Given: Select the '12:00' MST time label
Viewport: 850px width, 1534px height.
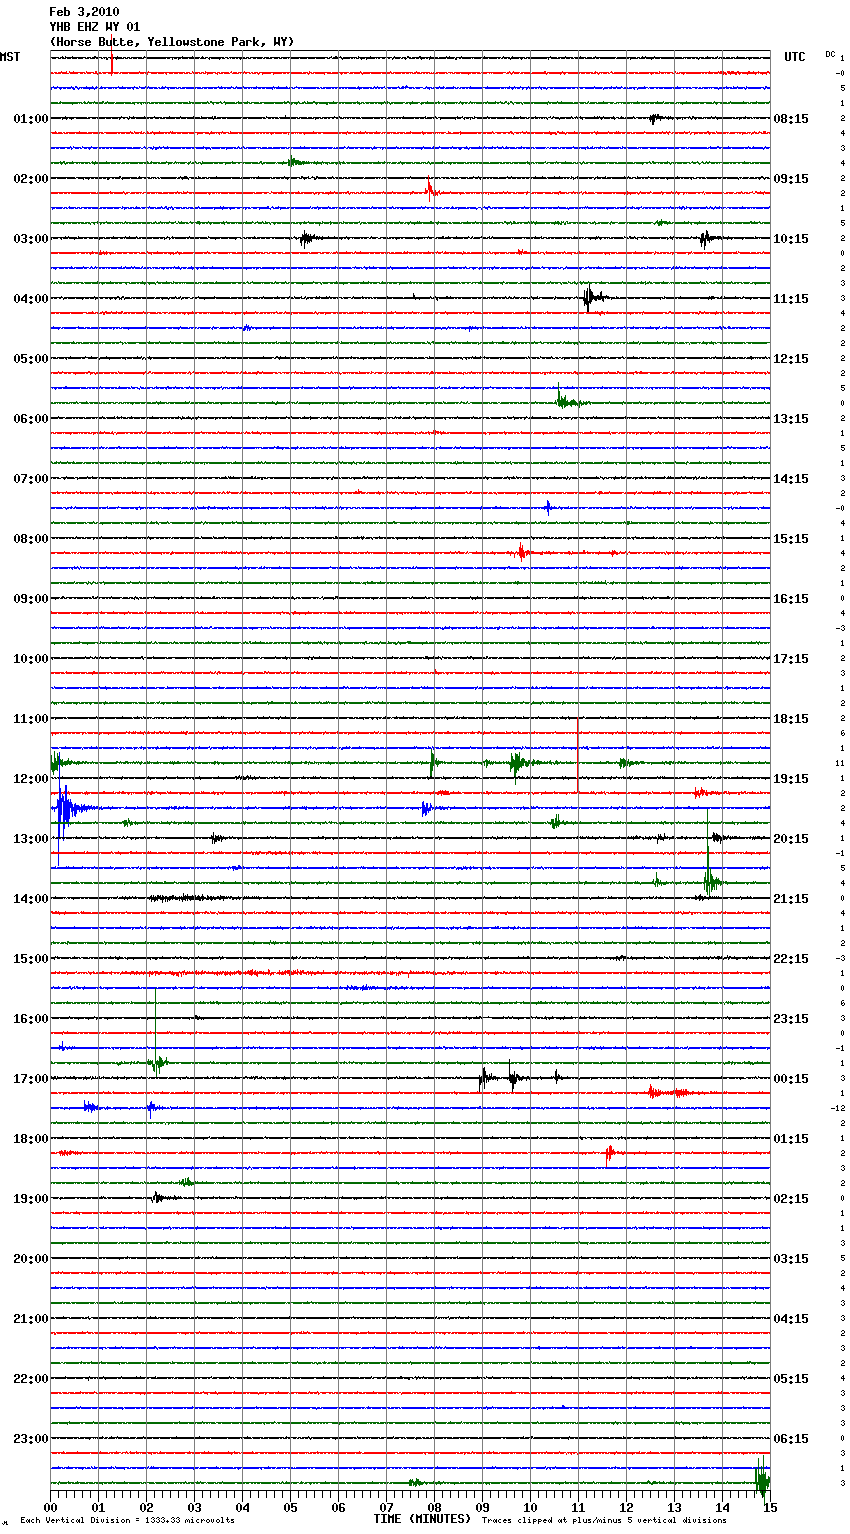Looking at the screenshot, I should 31,779.
